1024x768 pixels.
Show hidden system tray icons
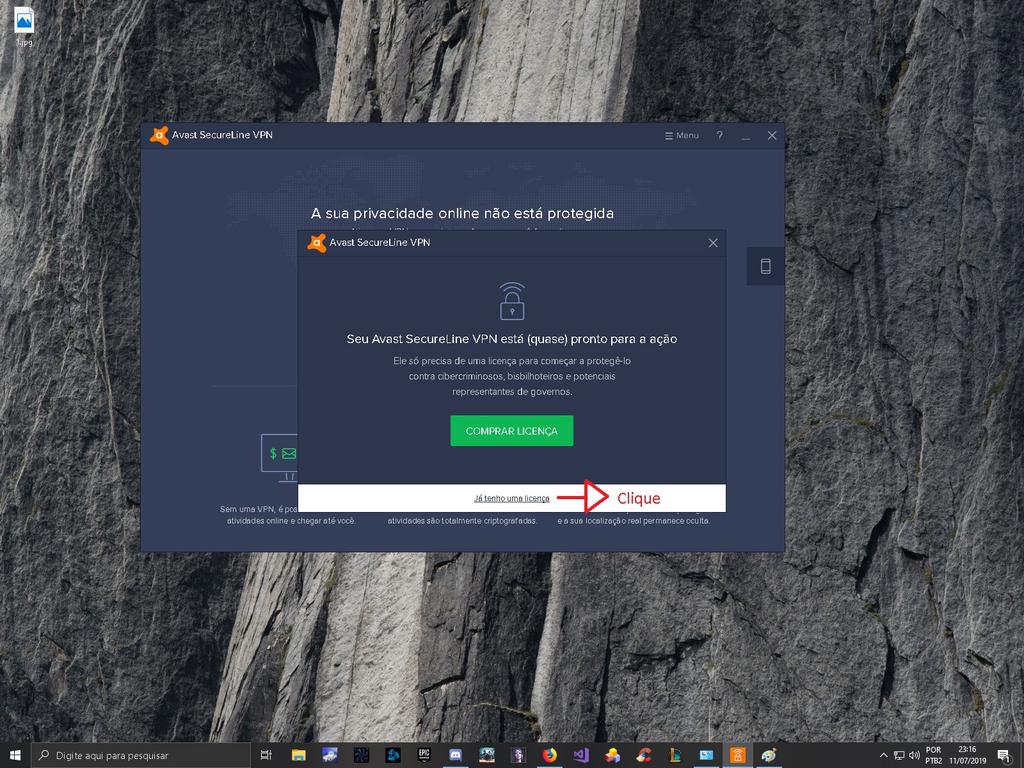884,755
